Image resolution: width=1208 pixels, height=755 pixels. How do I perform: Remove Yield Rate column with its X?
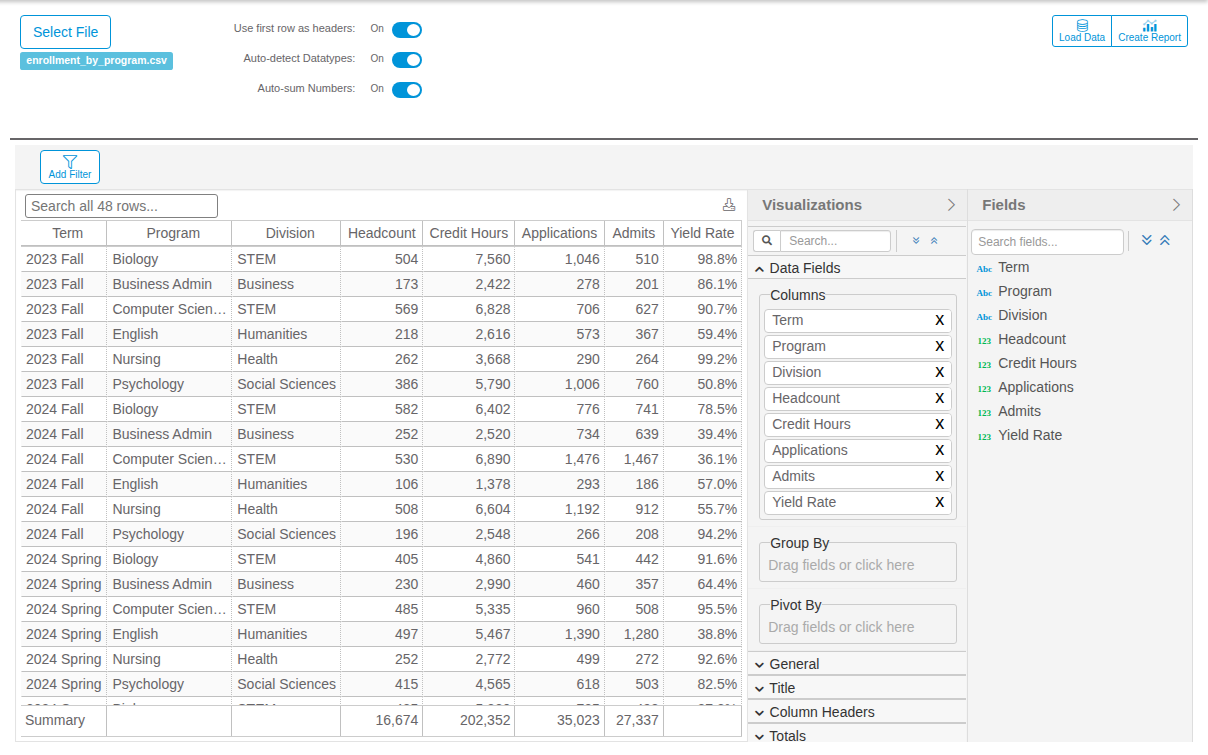click(940, 503)
